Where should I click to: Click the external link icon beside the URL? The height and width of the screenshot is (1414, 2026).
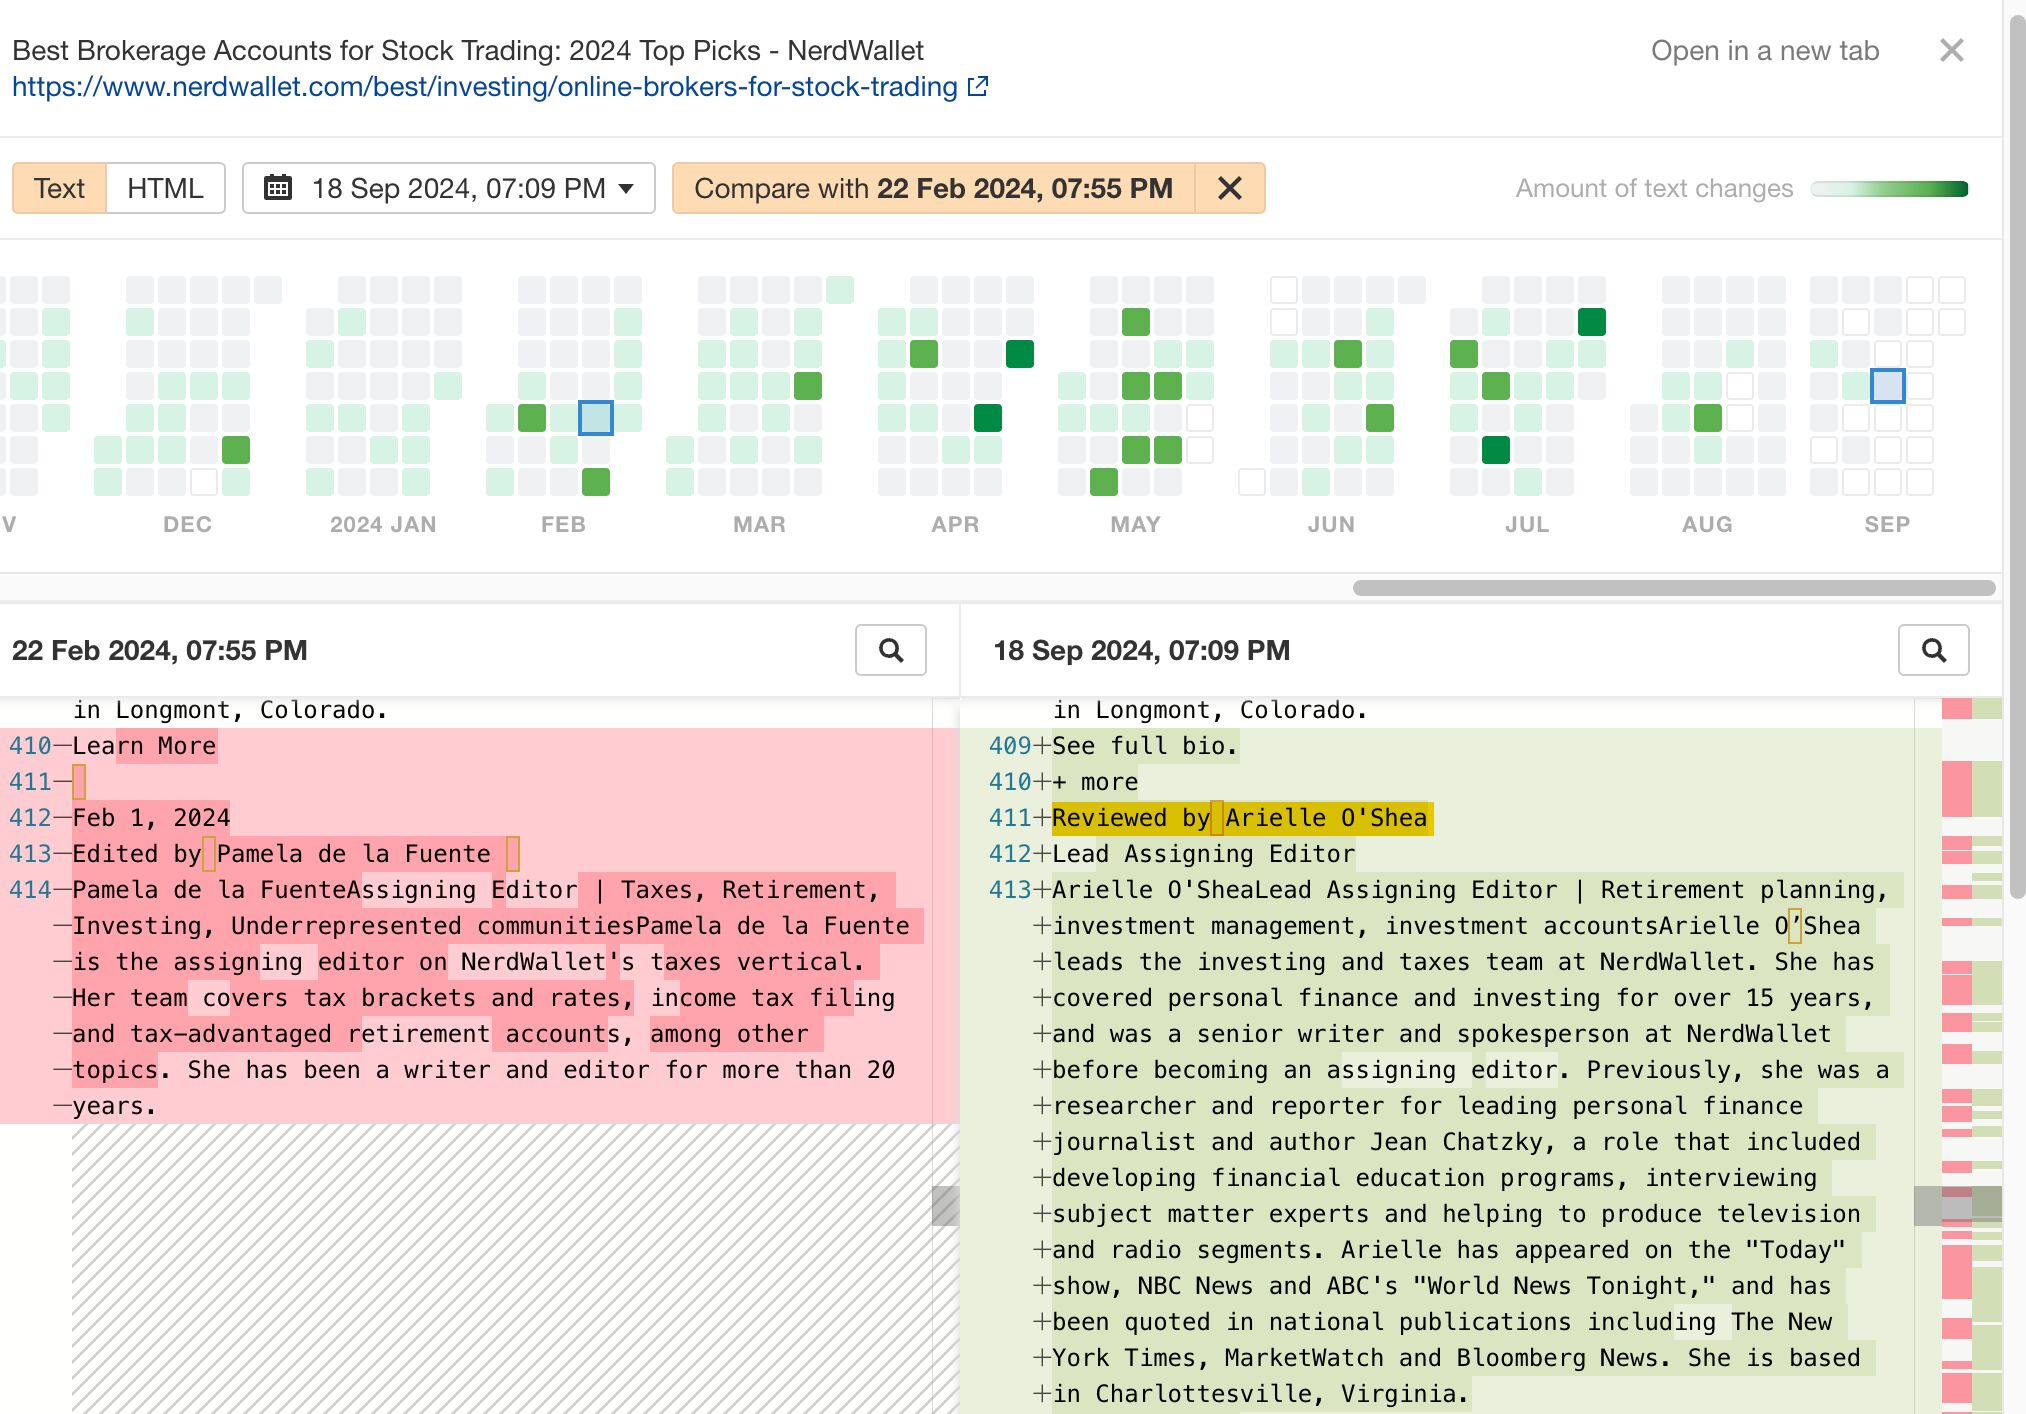pos(978,87)
